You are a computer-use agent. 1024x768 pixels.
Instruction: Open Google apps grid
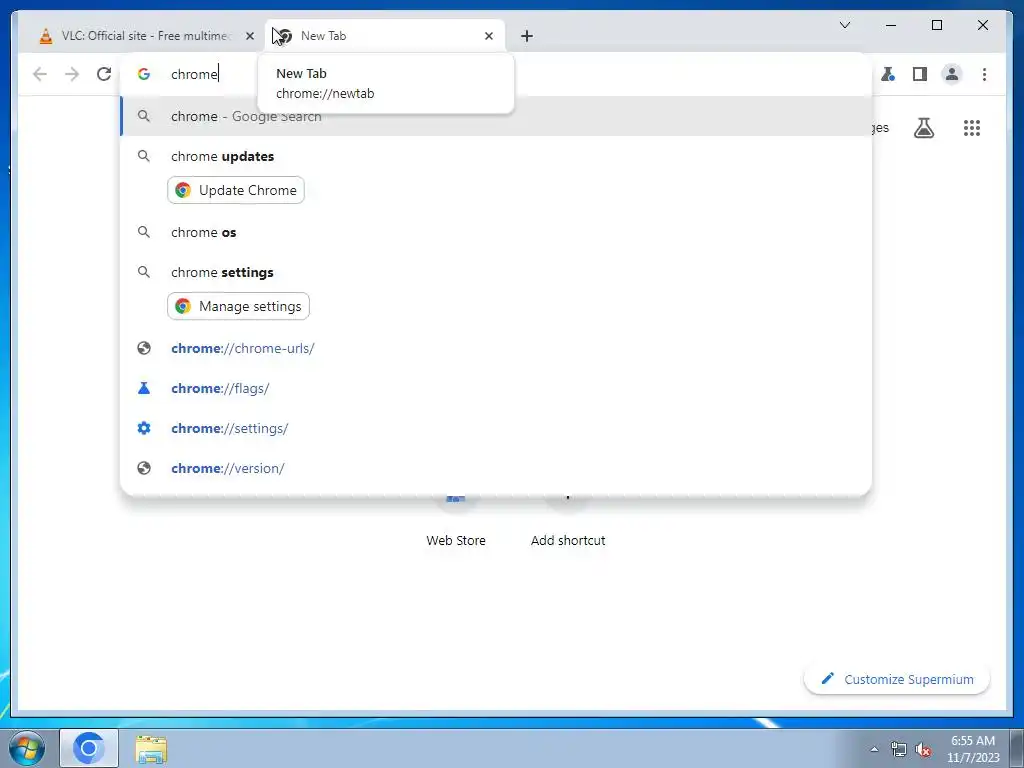click(x=972, y=128)
